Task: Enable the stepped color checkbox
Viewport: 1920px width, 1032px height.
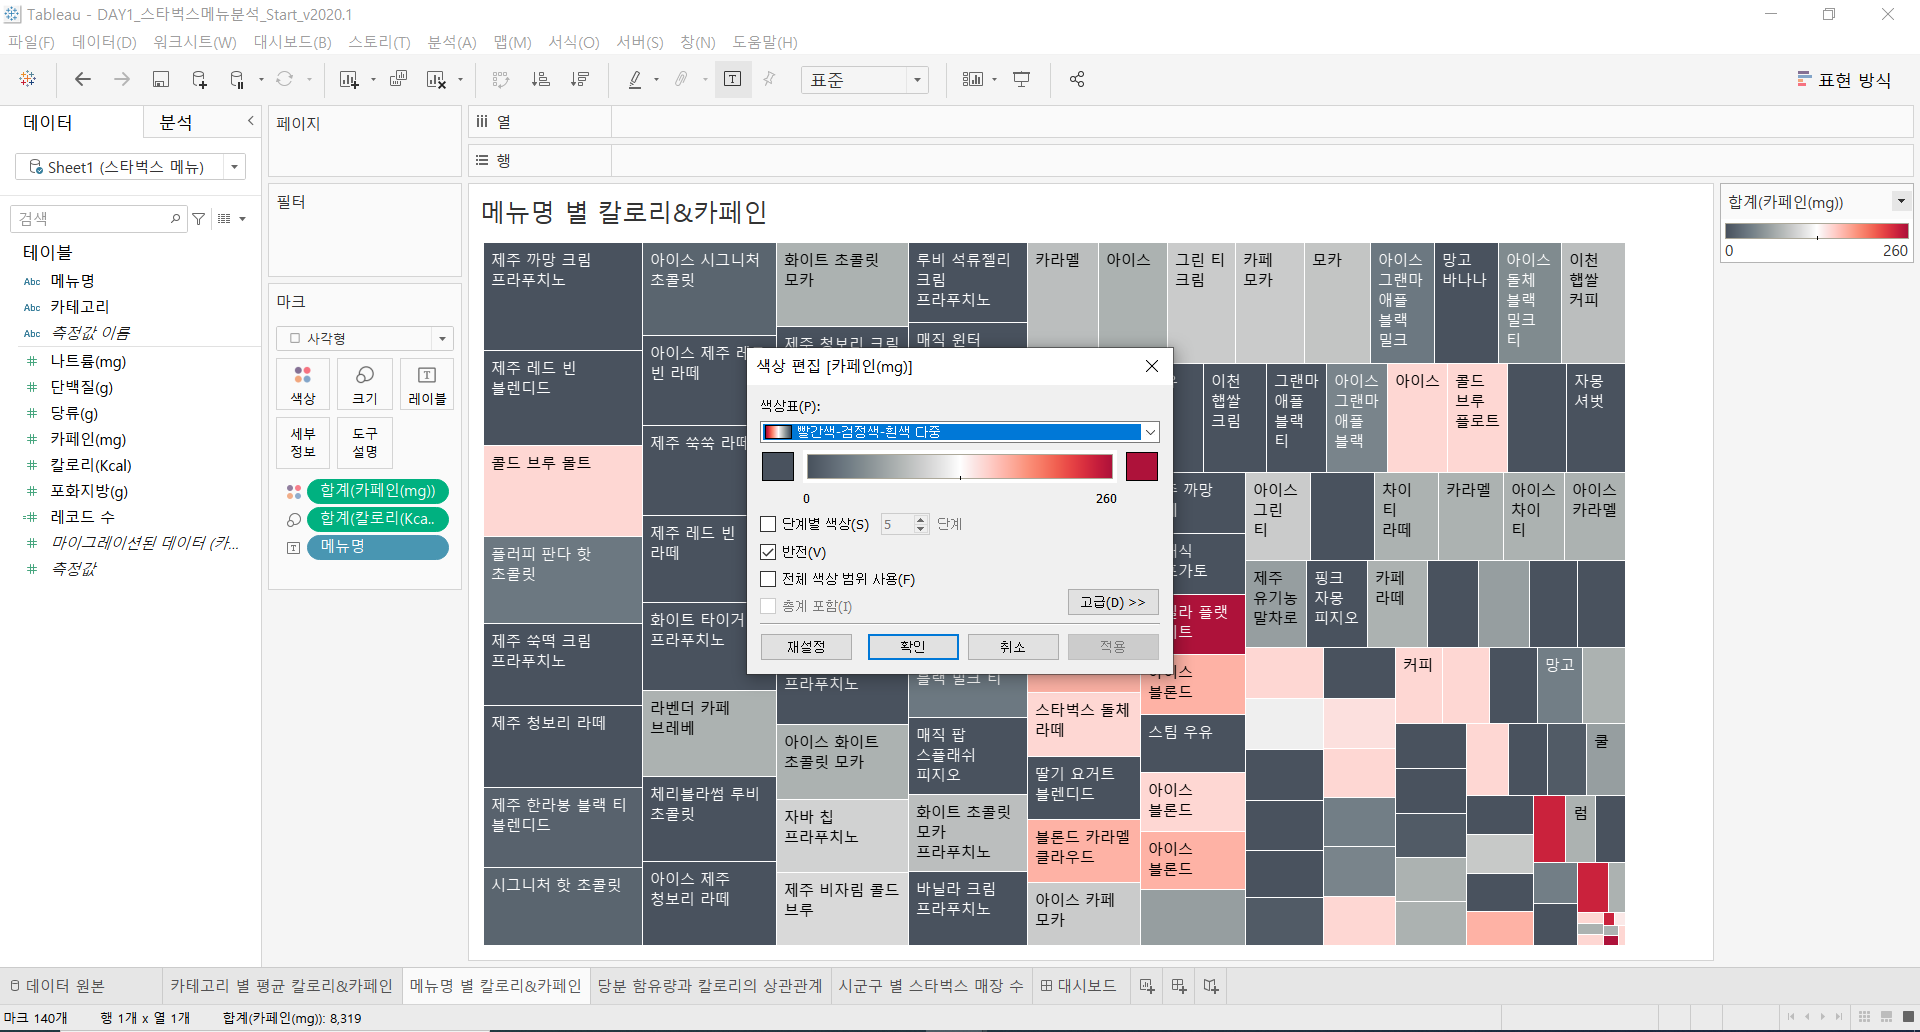Action: [768, 524]
